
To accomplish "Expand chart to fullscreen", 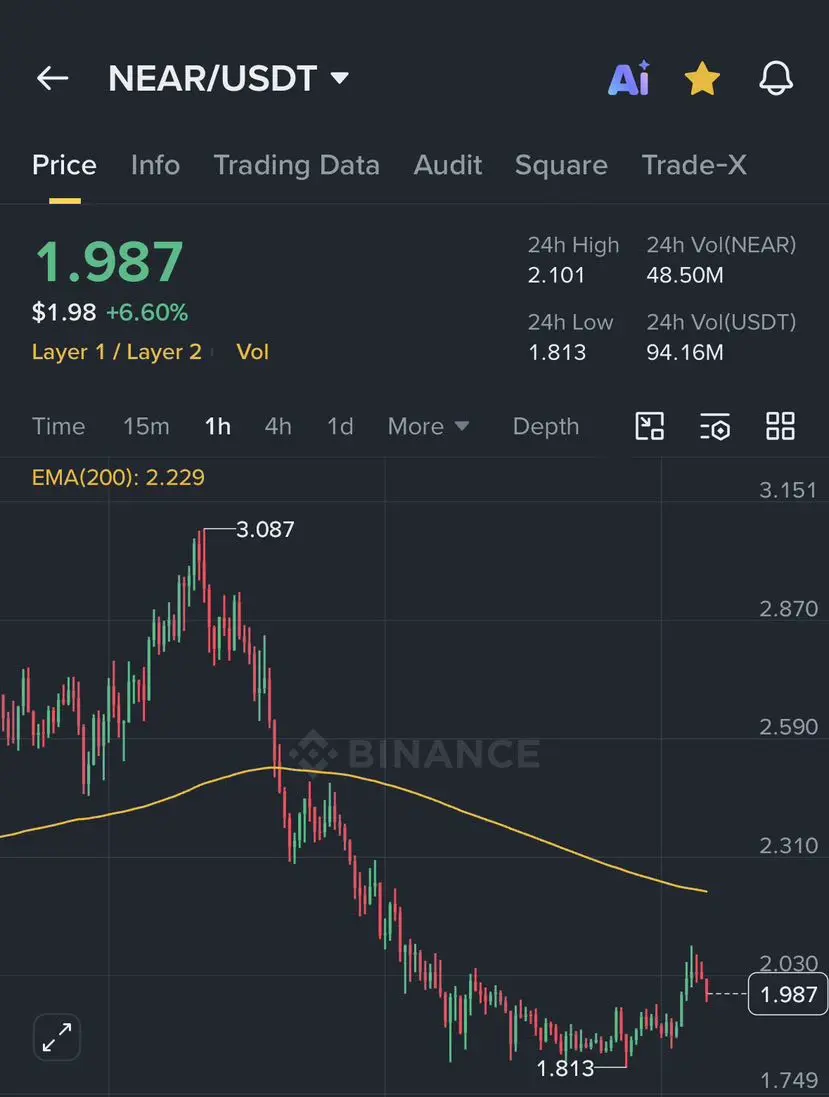I will 57,1037.
